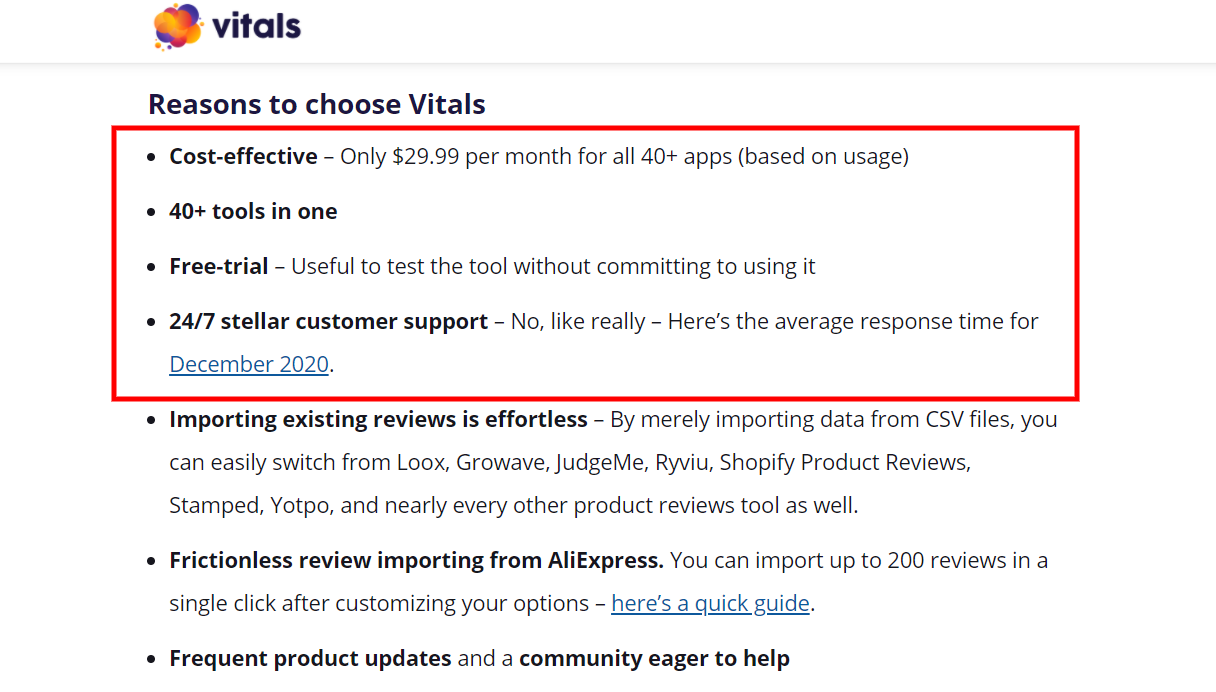Click "Importing existing reviews is effortless" text
The height and width of the screenshot is (692, 1216).
point(378,419)
